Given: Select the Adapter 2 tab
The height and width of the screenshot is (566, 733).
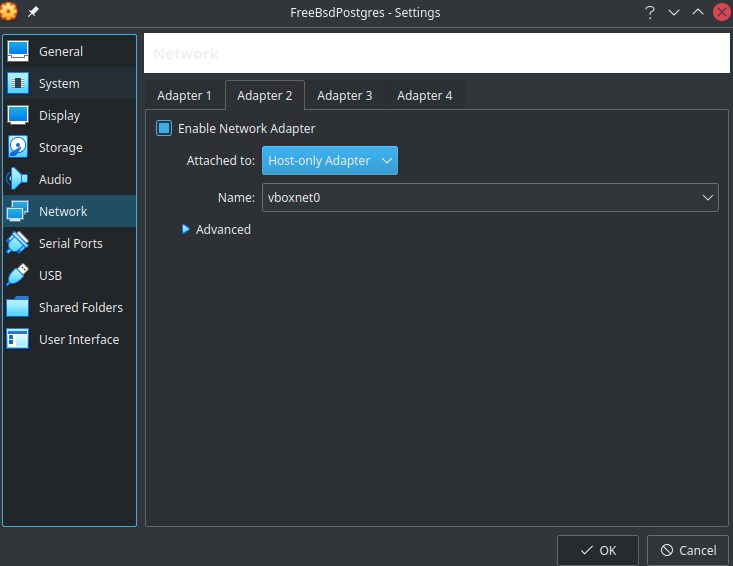Looking at the screenshot, I should (265, 95).
